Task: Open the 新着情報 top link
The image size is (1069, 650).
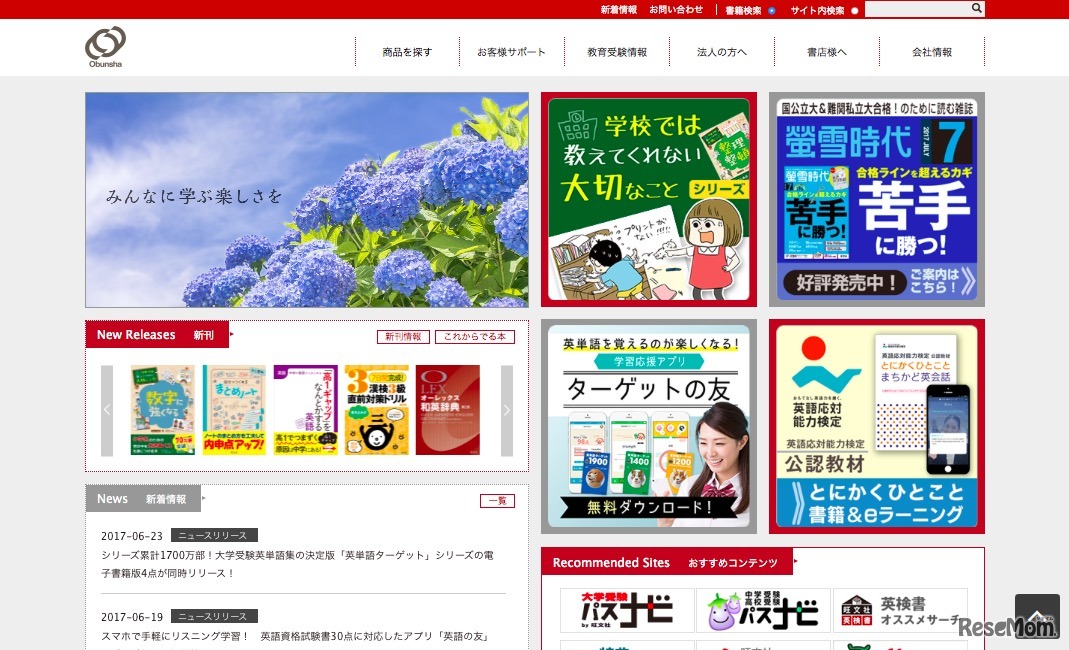Action: point(618,10)
